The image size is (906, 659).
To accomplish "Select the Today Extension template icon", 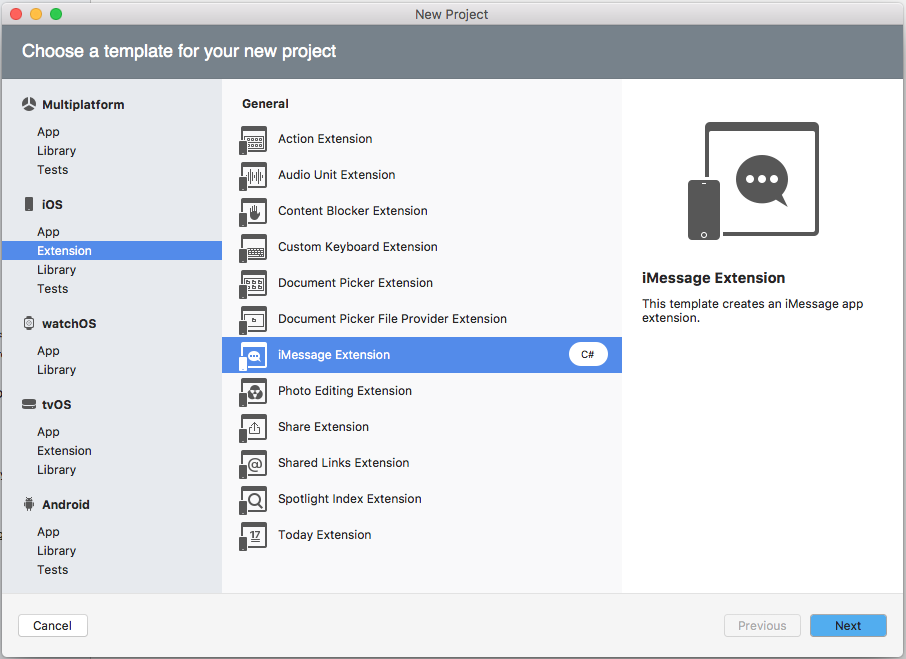I will (x=253, y=535).
